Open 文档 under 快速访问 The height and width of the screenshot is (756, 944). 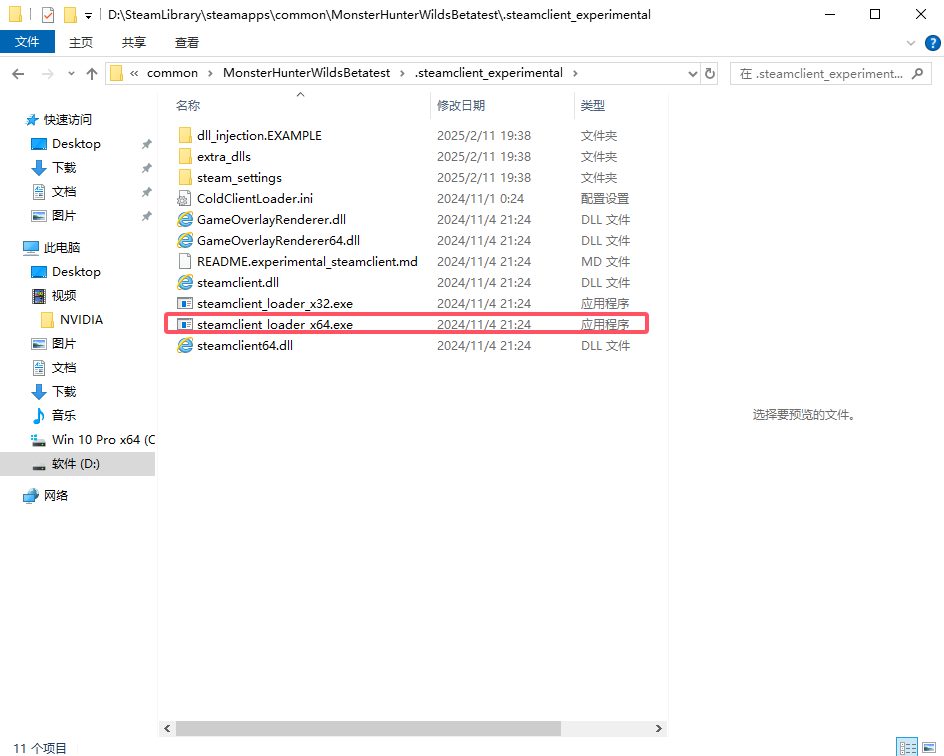[x=64, y=192]
